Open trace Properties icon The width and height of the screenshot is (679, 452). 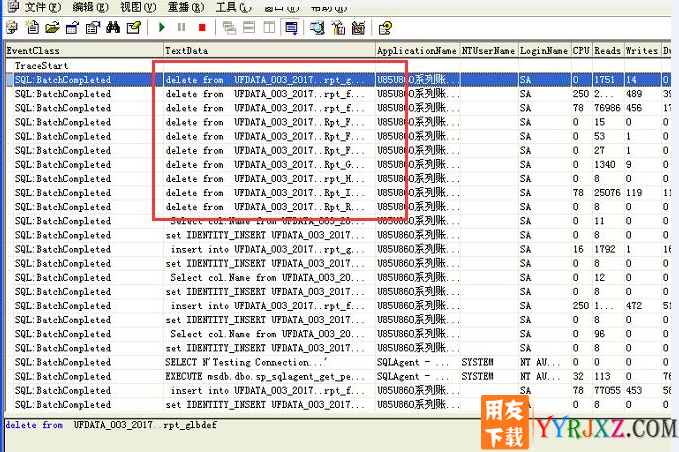93,28
